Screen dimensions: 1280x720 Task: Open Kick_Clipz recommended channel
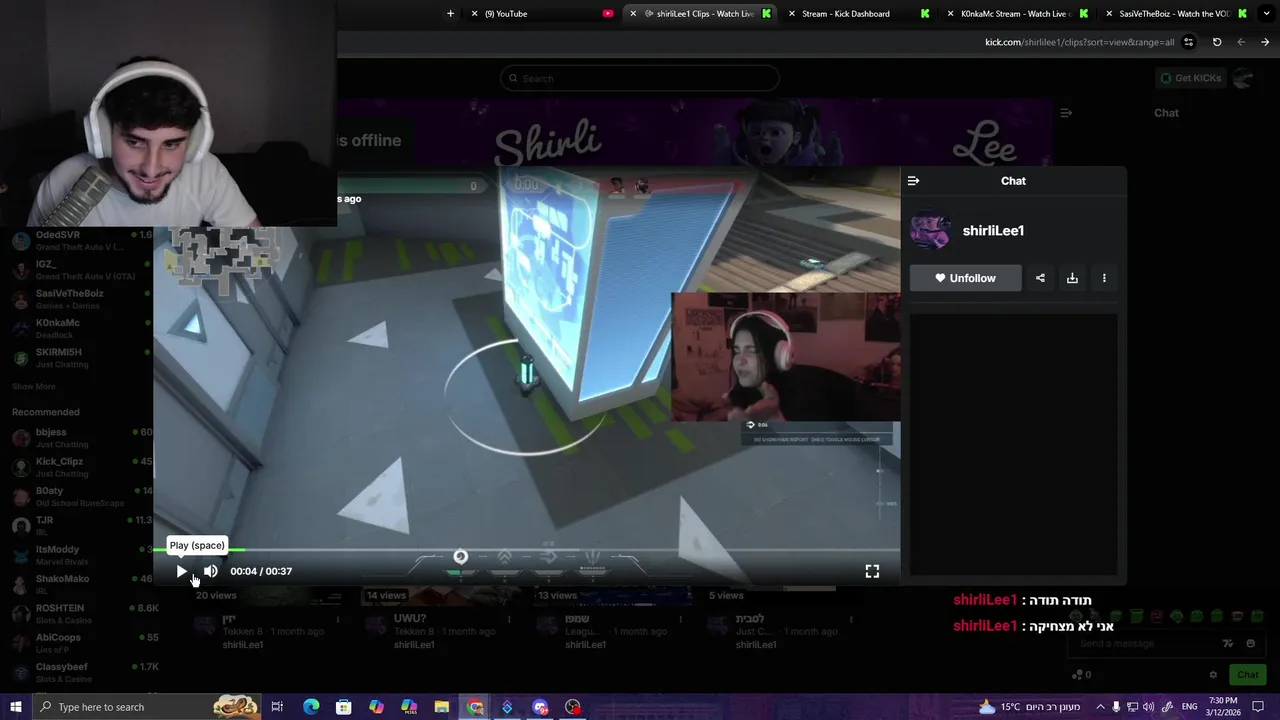(x=80, y=467)
